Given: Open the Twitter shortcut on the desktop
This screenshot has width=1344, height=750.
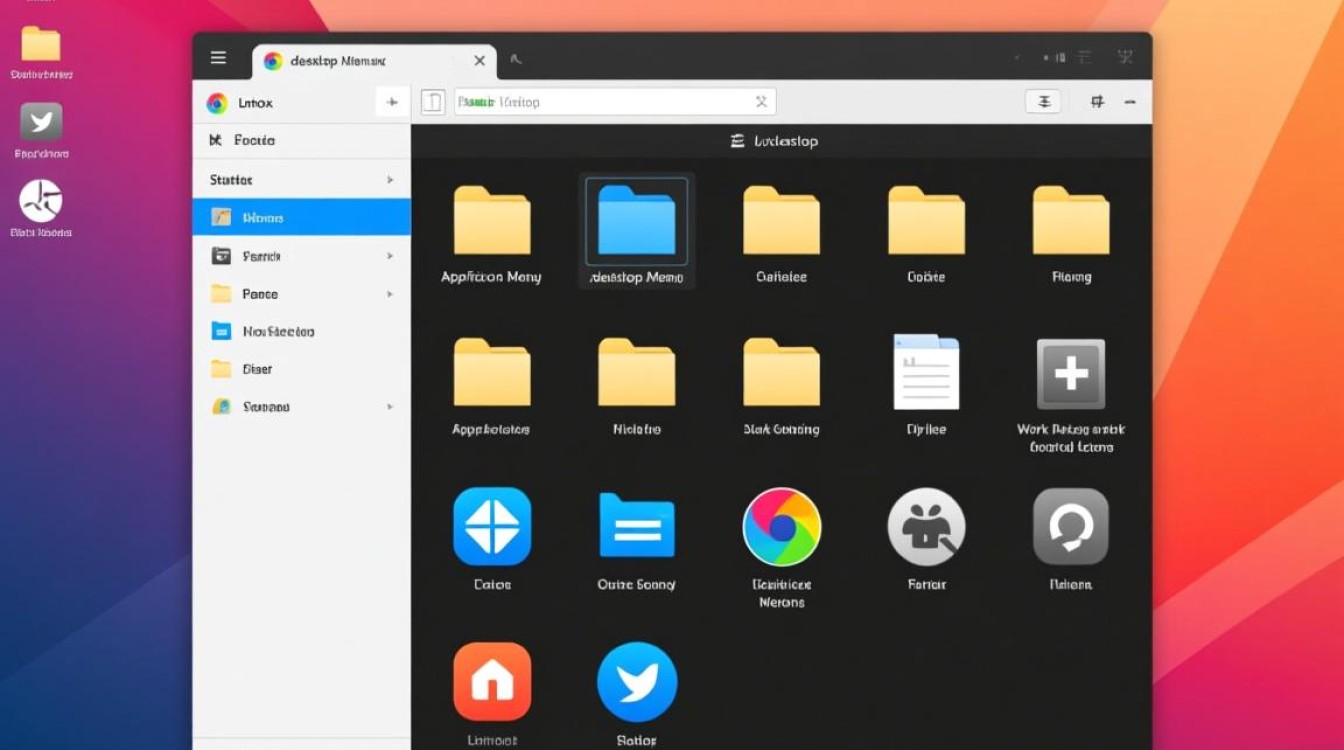Looking at the screenshot, I should (40, 122).
